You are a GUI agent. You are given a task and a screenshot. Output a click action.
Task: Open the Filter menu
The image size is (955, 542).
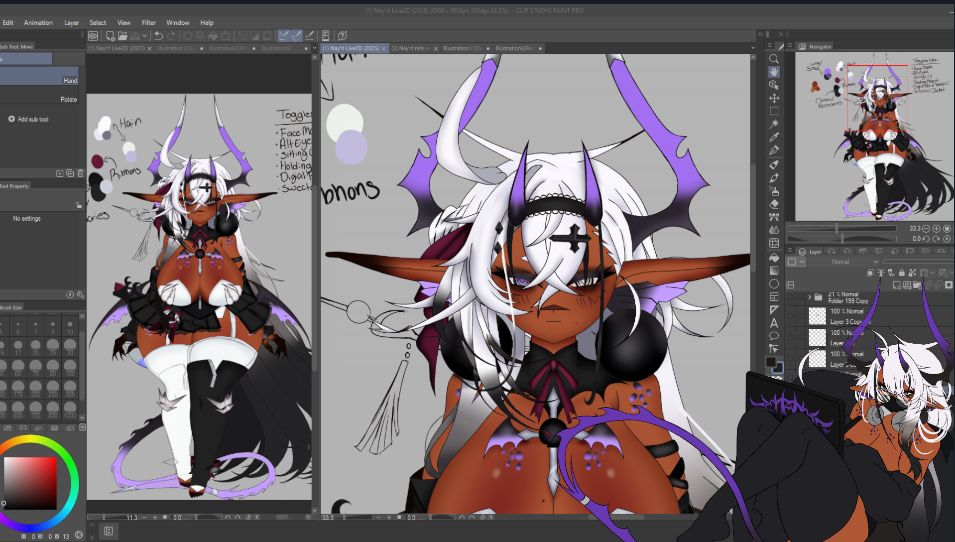149,23
